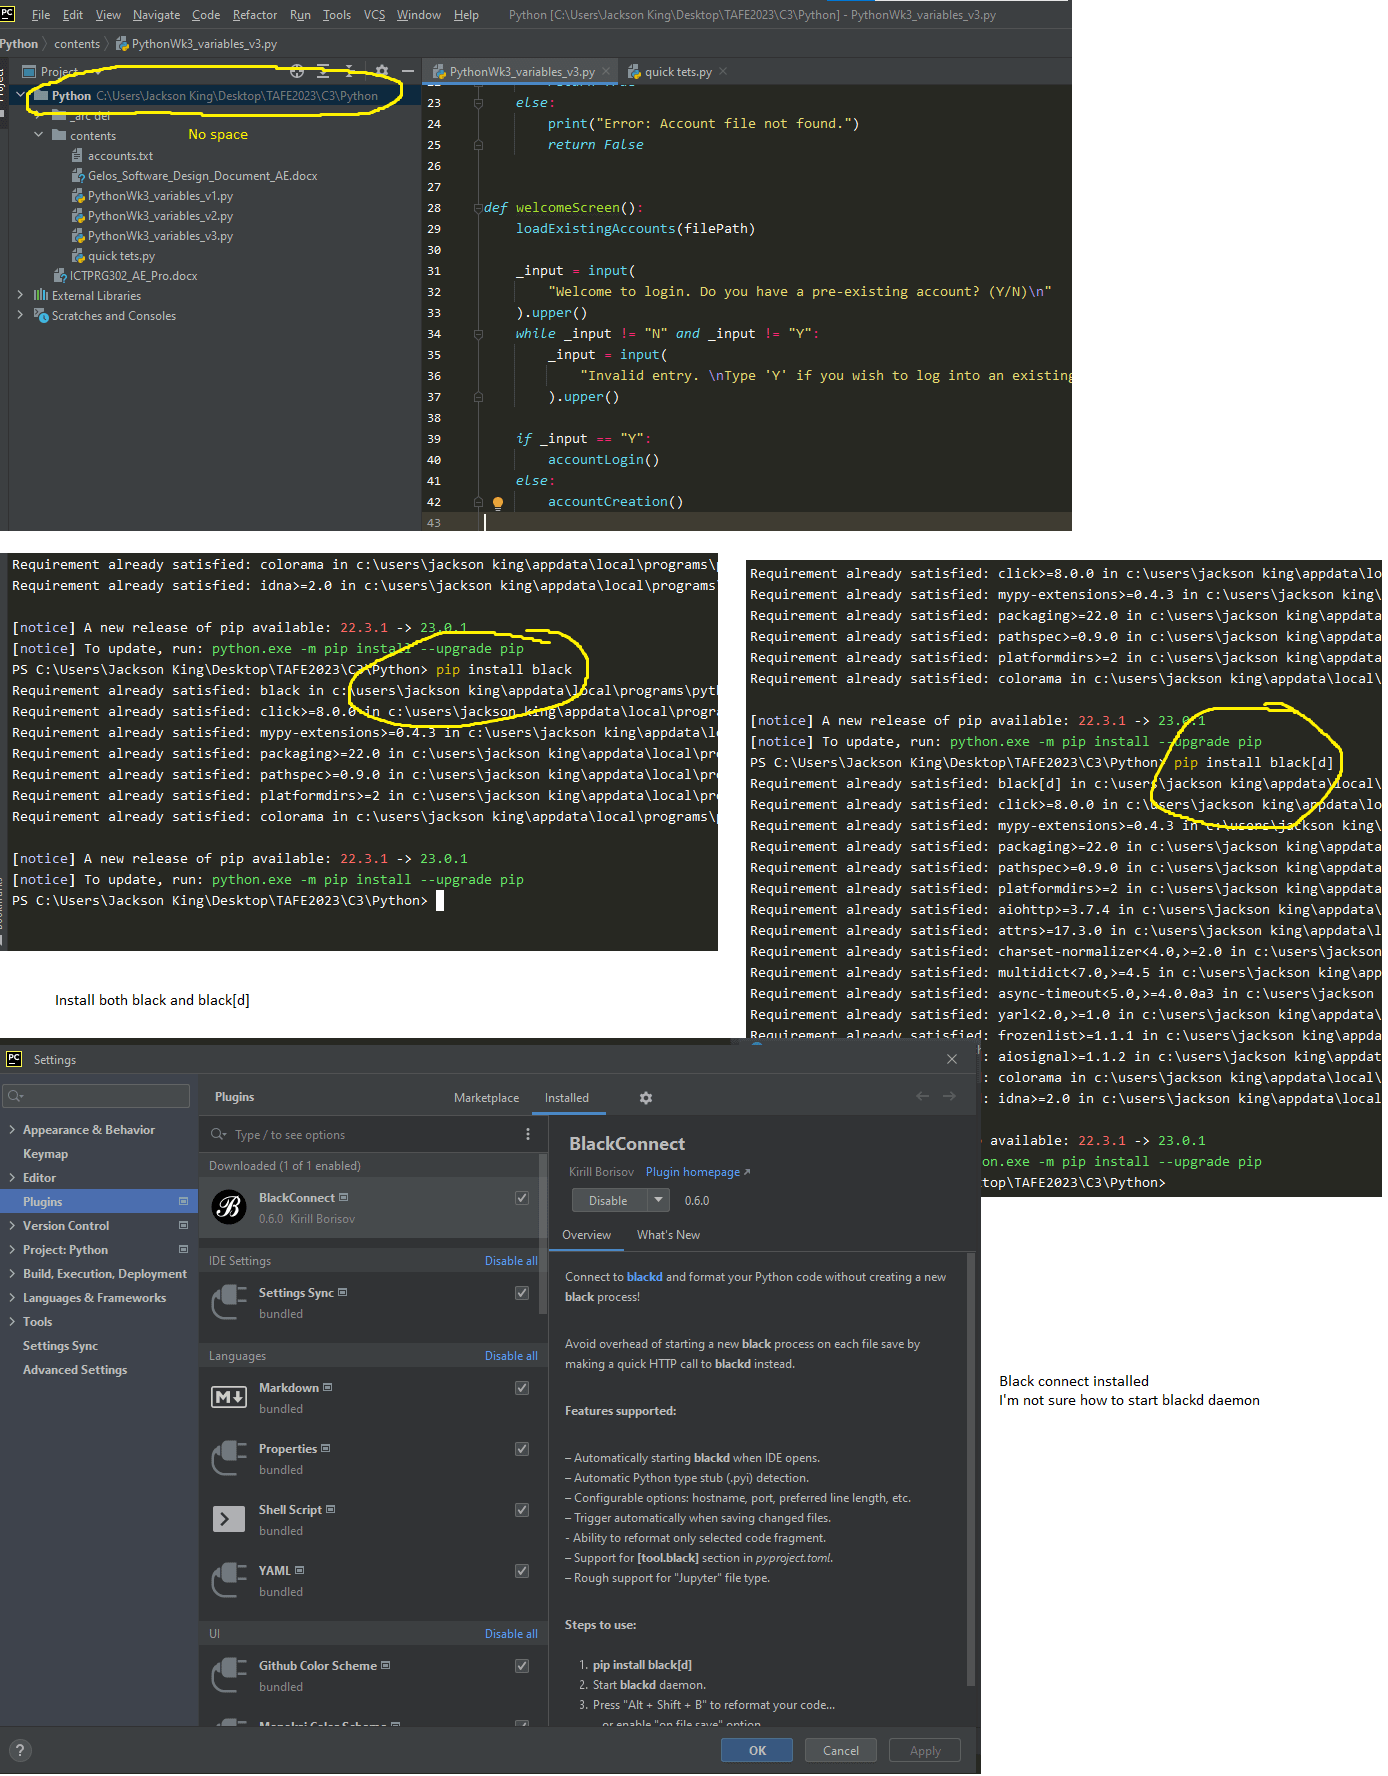Expand the Editor settings section
The width and height of the screenshot is (1388, 1776).
click(x=12, y=1178)
